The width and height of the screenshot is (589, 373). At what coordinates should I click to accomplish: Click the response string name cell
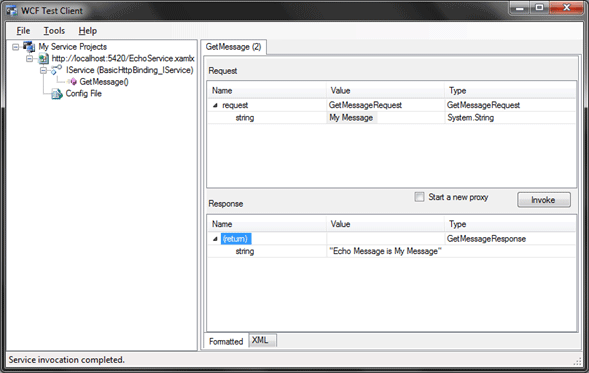tap(245, 251)
